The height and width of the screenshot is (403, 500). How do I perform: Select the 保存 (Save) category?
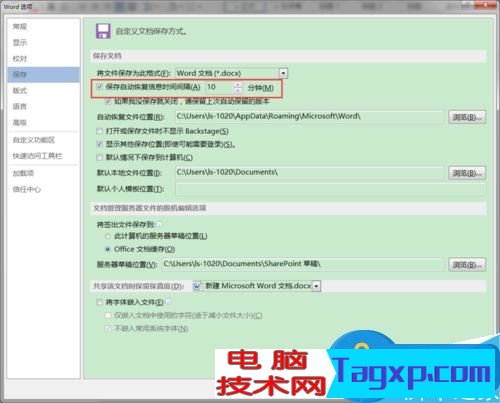(x=44, y=74)
